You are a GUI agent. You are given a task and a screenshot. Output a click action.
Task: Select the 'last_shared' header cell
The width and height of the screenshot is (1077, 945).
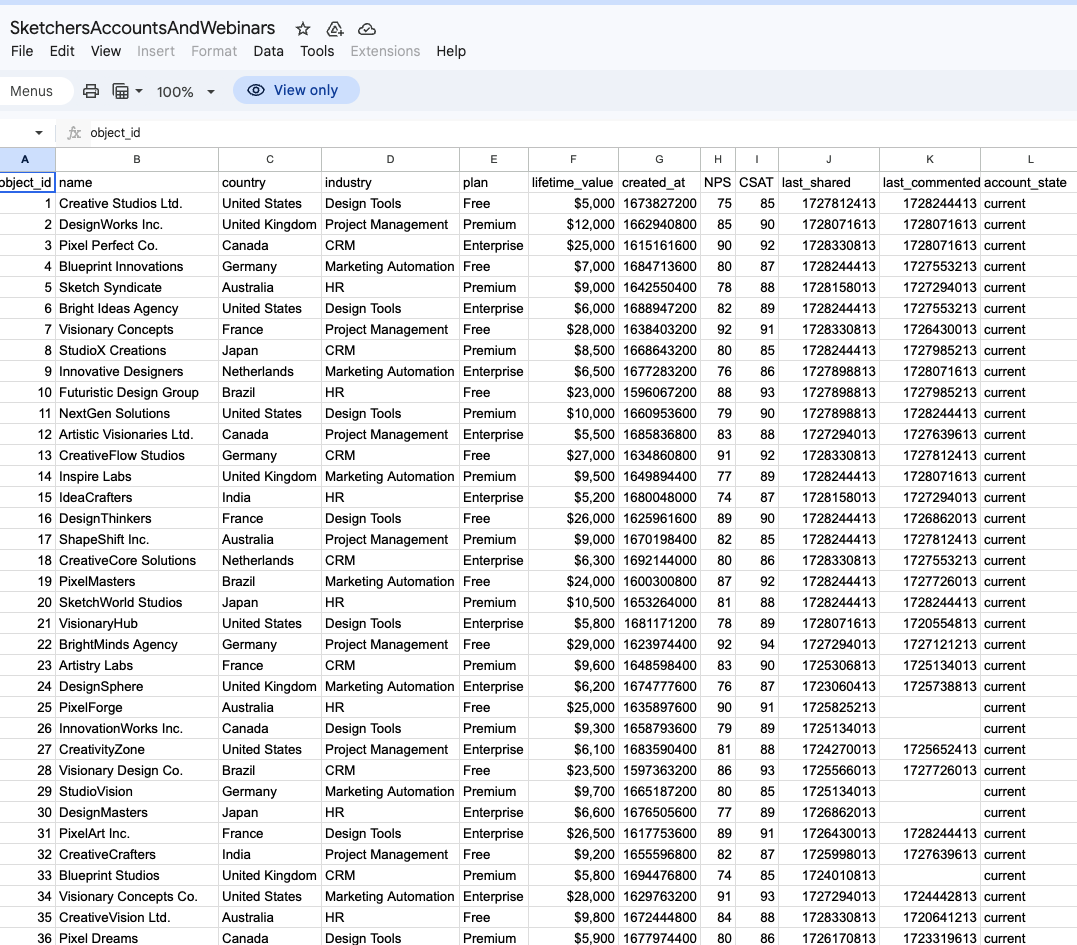(x=828, y=183)
